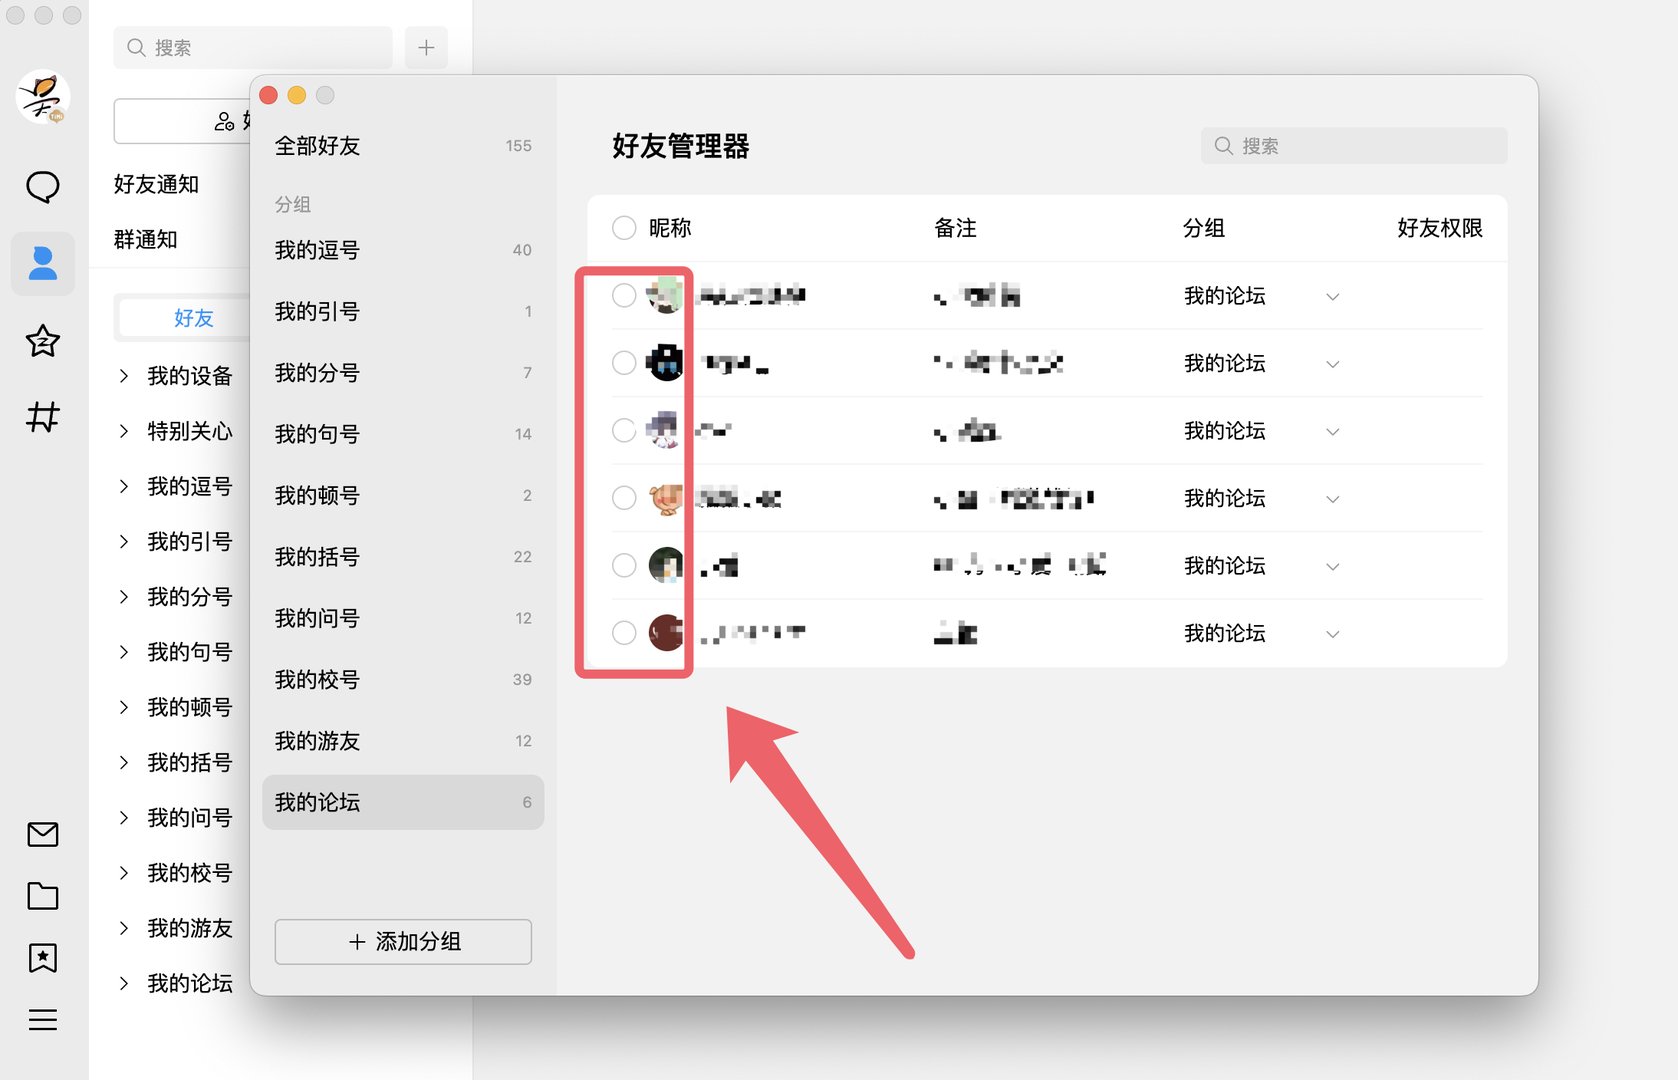Image resolution: width=1678 pixels, height=1080 pixels.
Task: Select the last friend's checkbox in the list
Action: (x=623, y=632)
